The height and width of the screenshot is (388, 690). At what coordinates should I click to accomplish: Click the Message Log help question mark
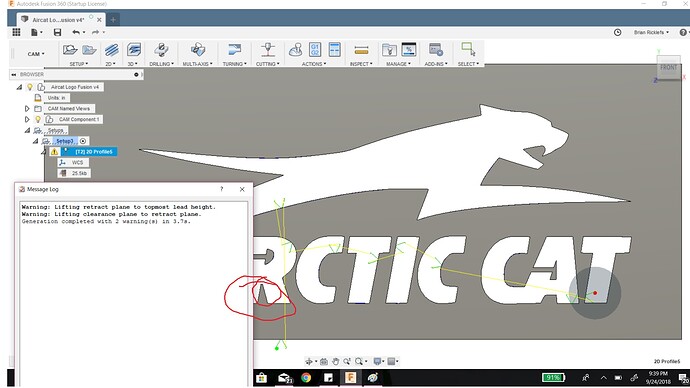[222, 189]
